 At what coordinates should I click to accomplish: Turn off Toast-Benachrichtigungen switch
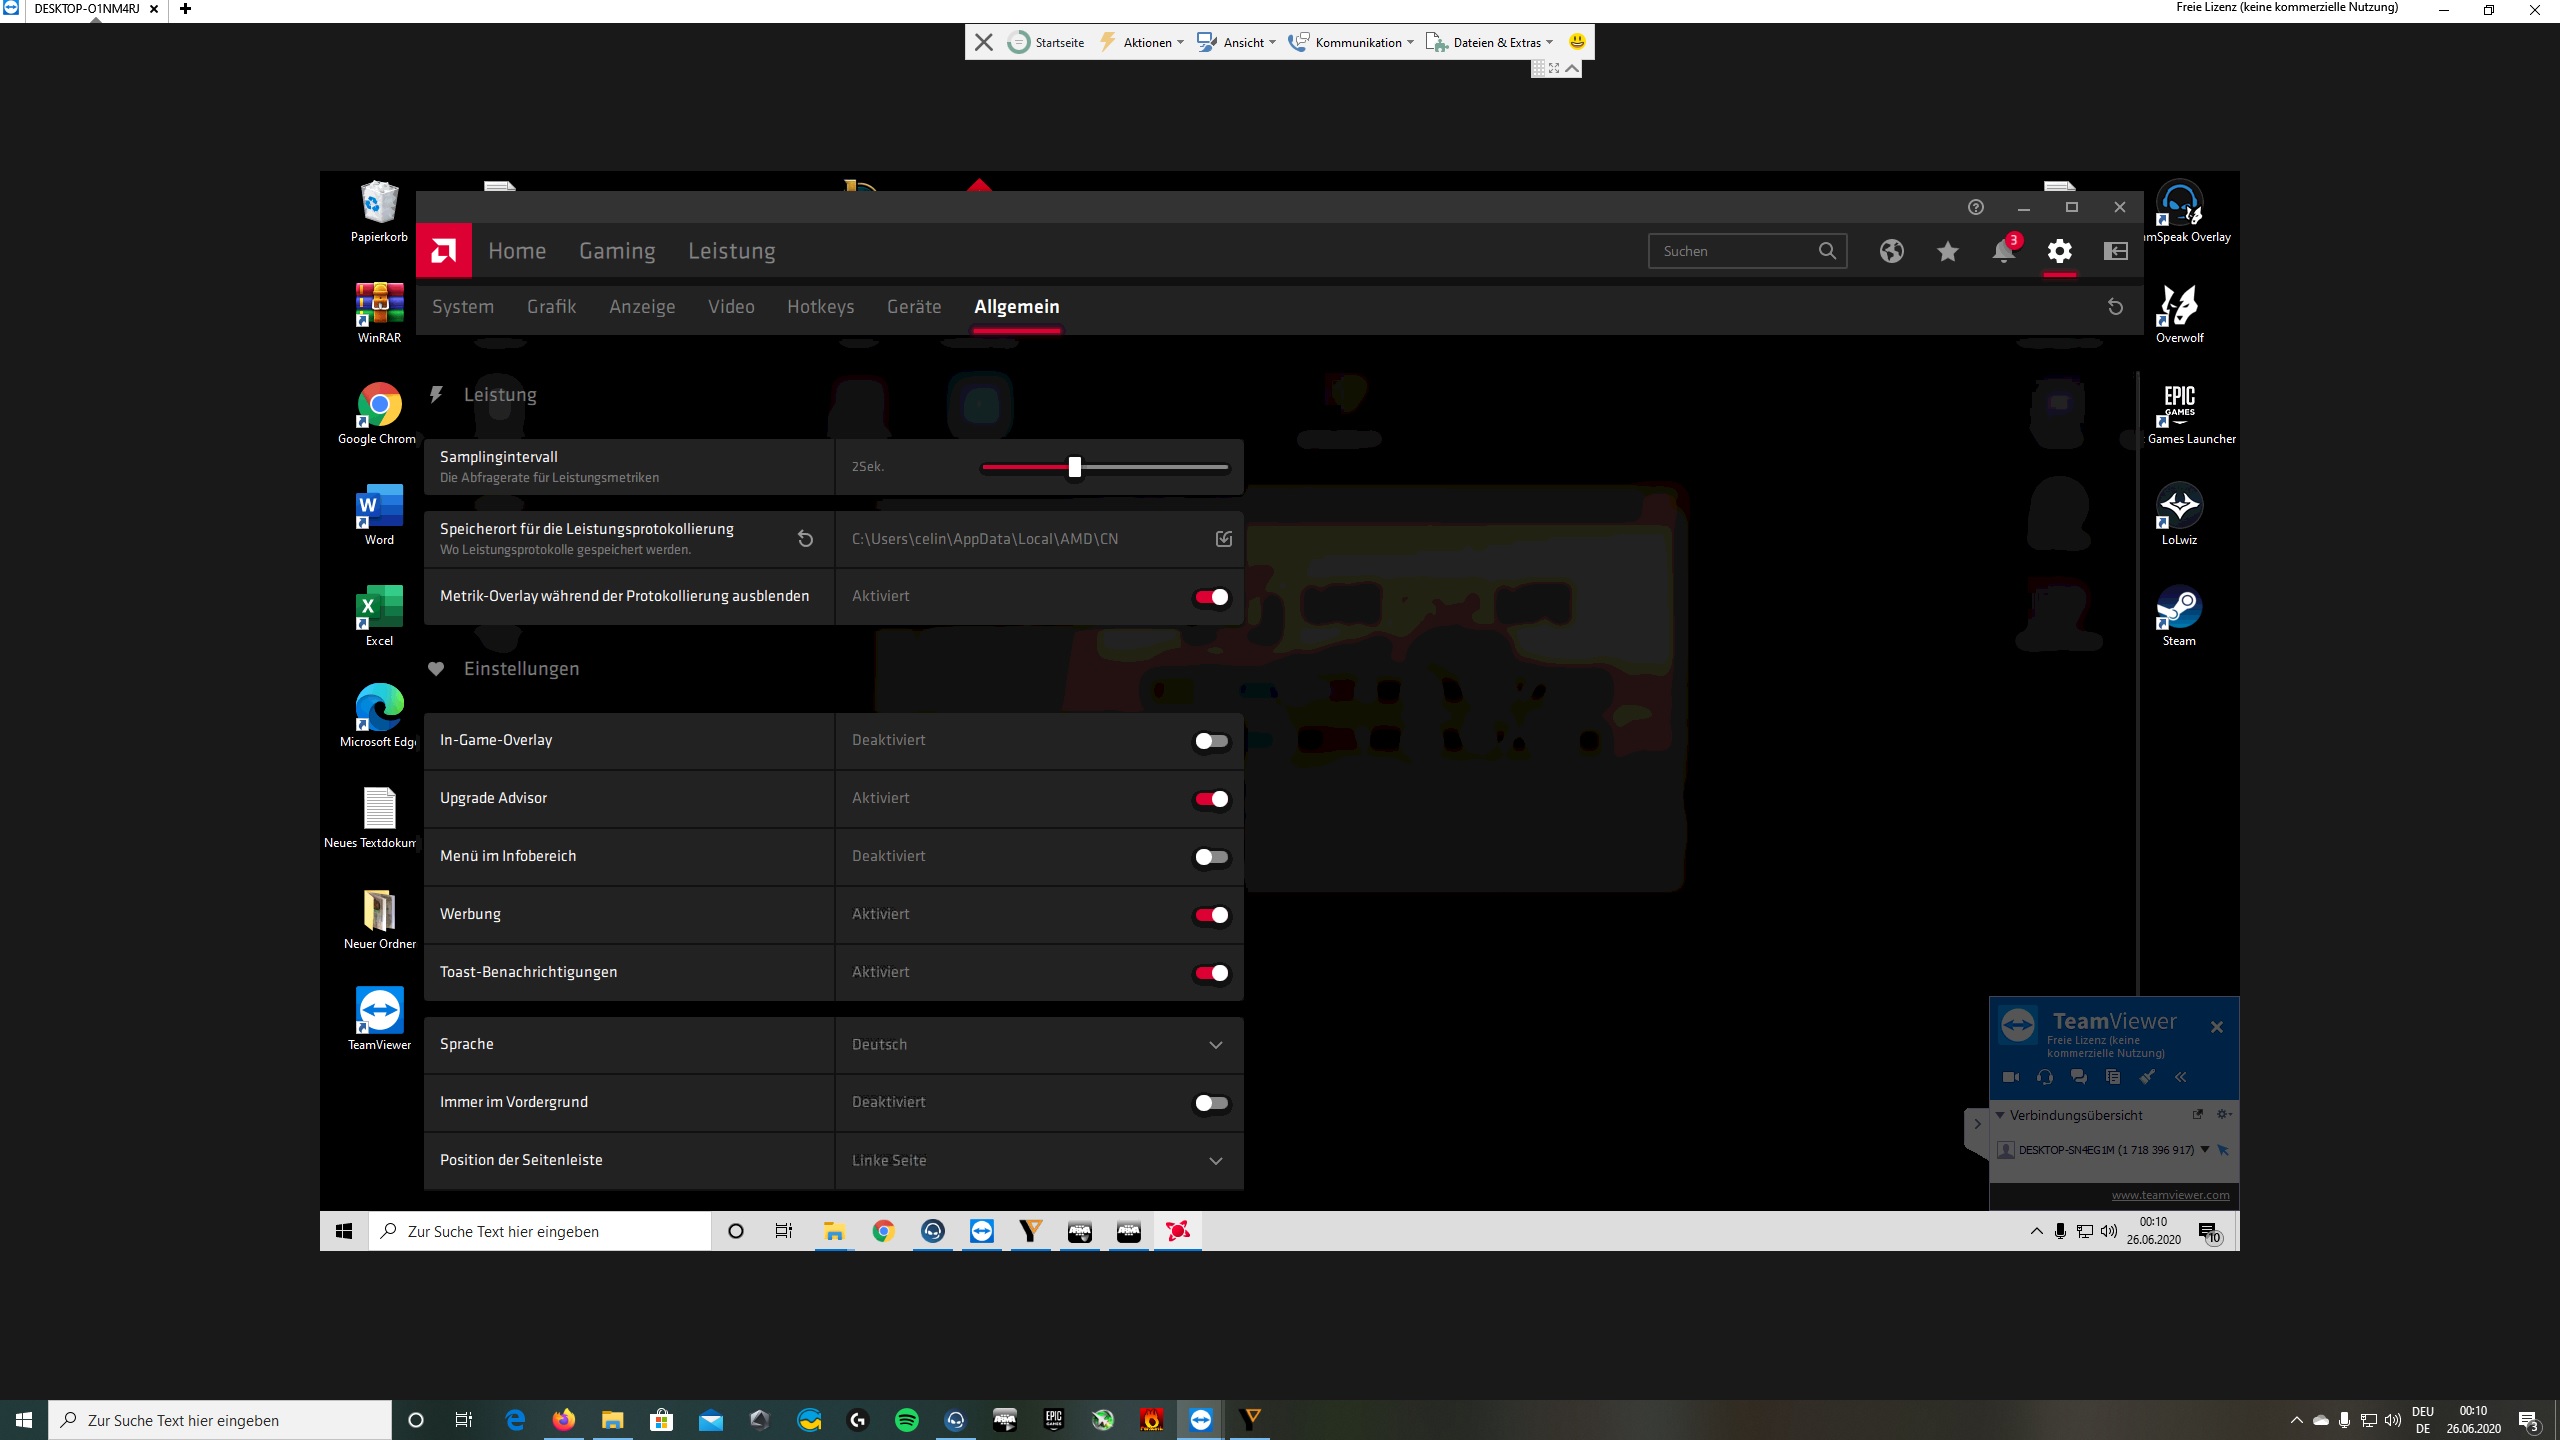point(1211,973)
